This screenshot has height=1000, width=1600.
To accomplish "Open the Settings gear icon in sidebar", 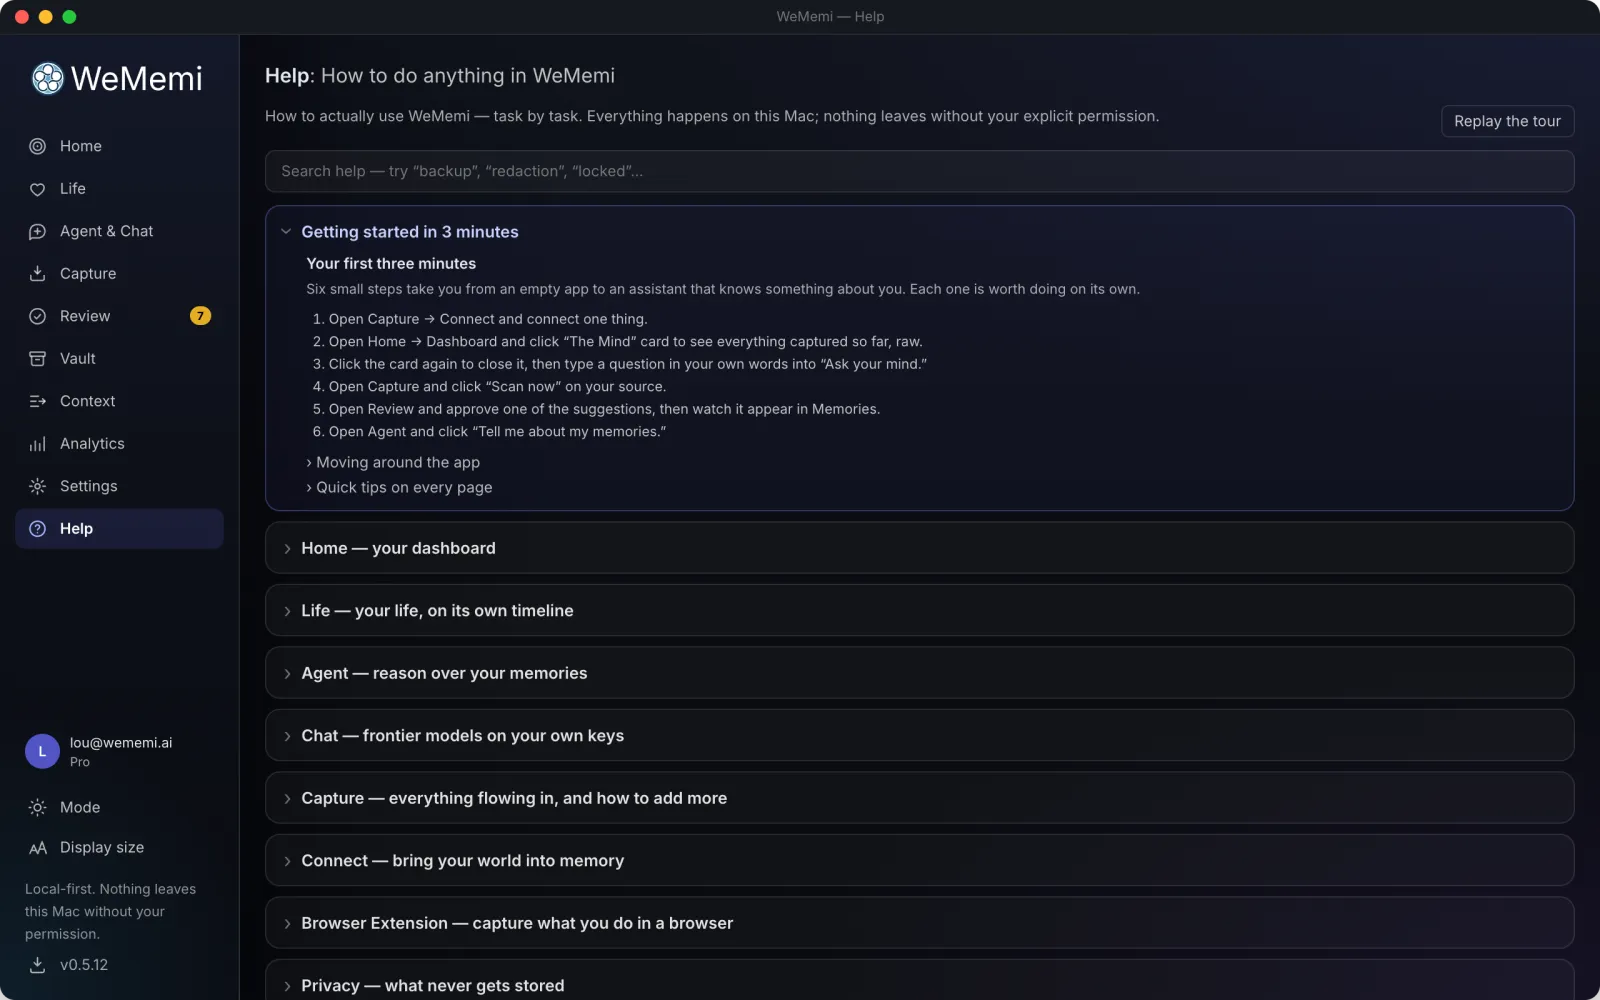I will 37,486.
